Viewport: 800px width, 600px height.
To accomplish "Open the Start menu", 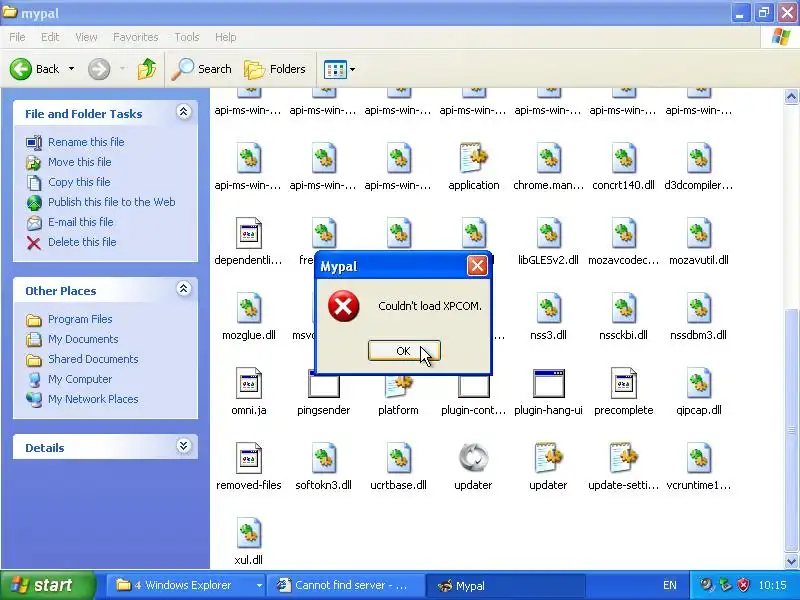I will [x=47, y=585].
